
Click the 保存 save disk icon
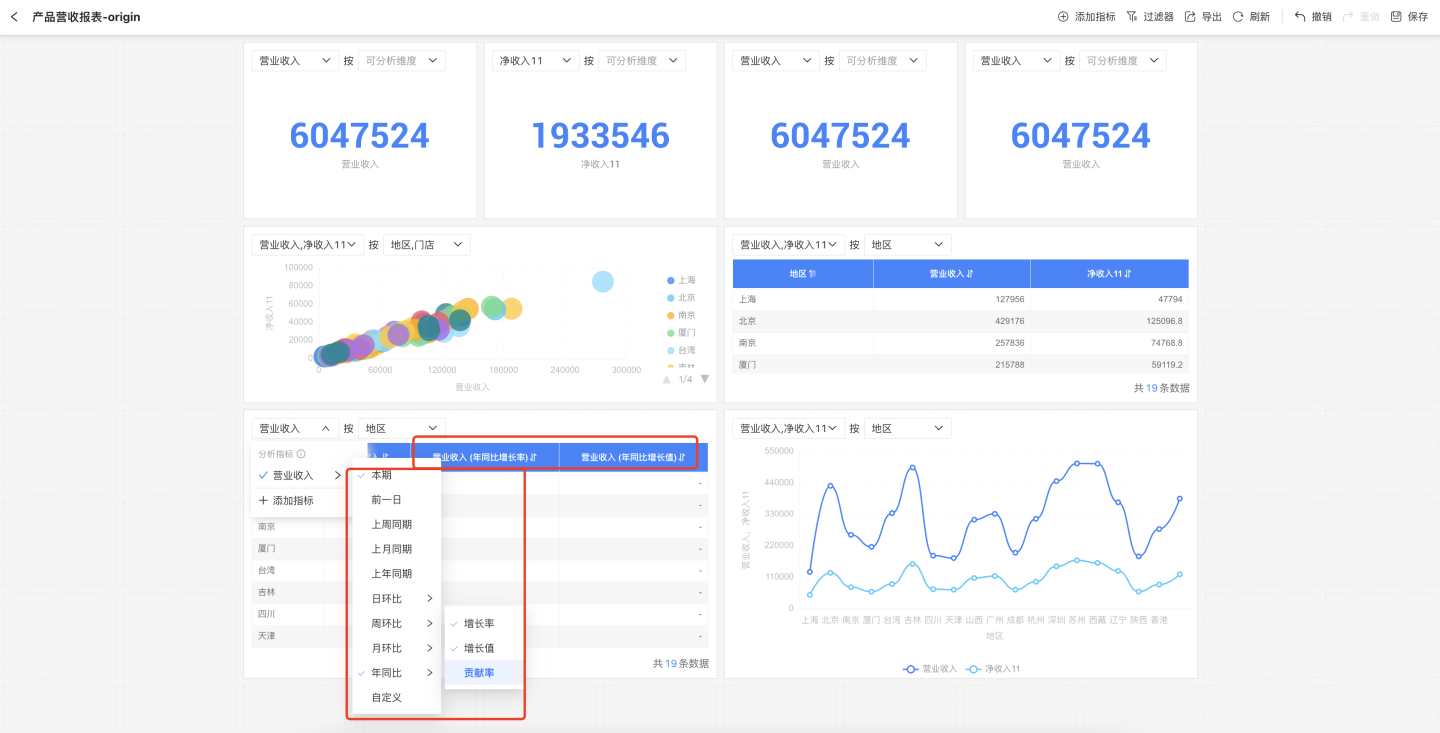pos(1396,17)
